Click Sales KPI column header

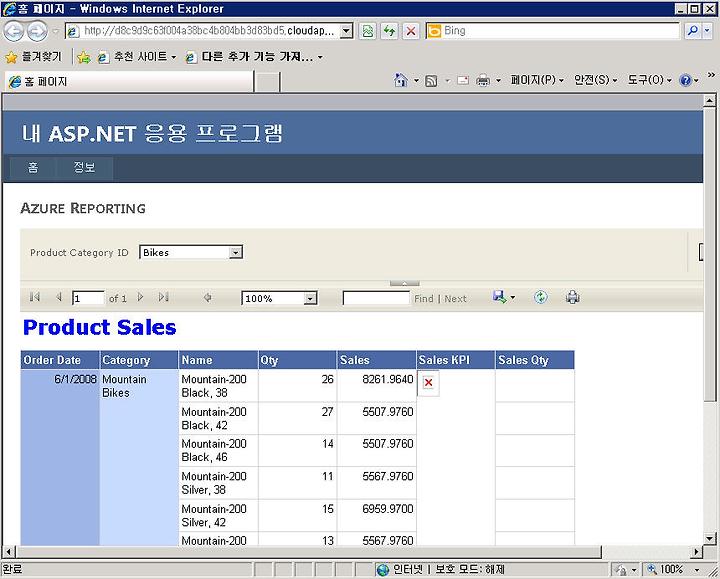click(x=456, y=360)
